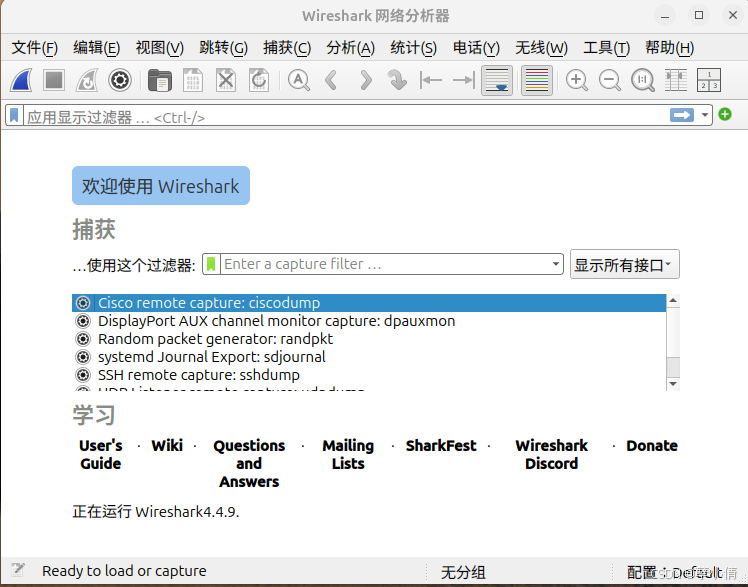
Task: Open the 跳转(G) menu
Action: [223, 48]
